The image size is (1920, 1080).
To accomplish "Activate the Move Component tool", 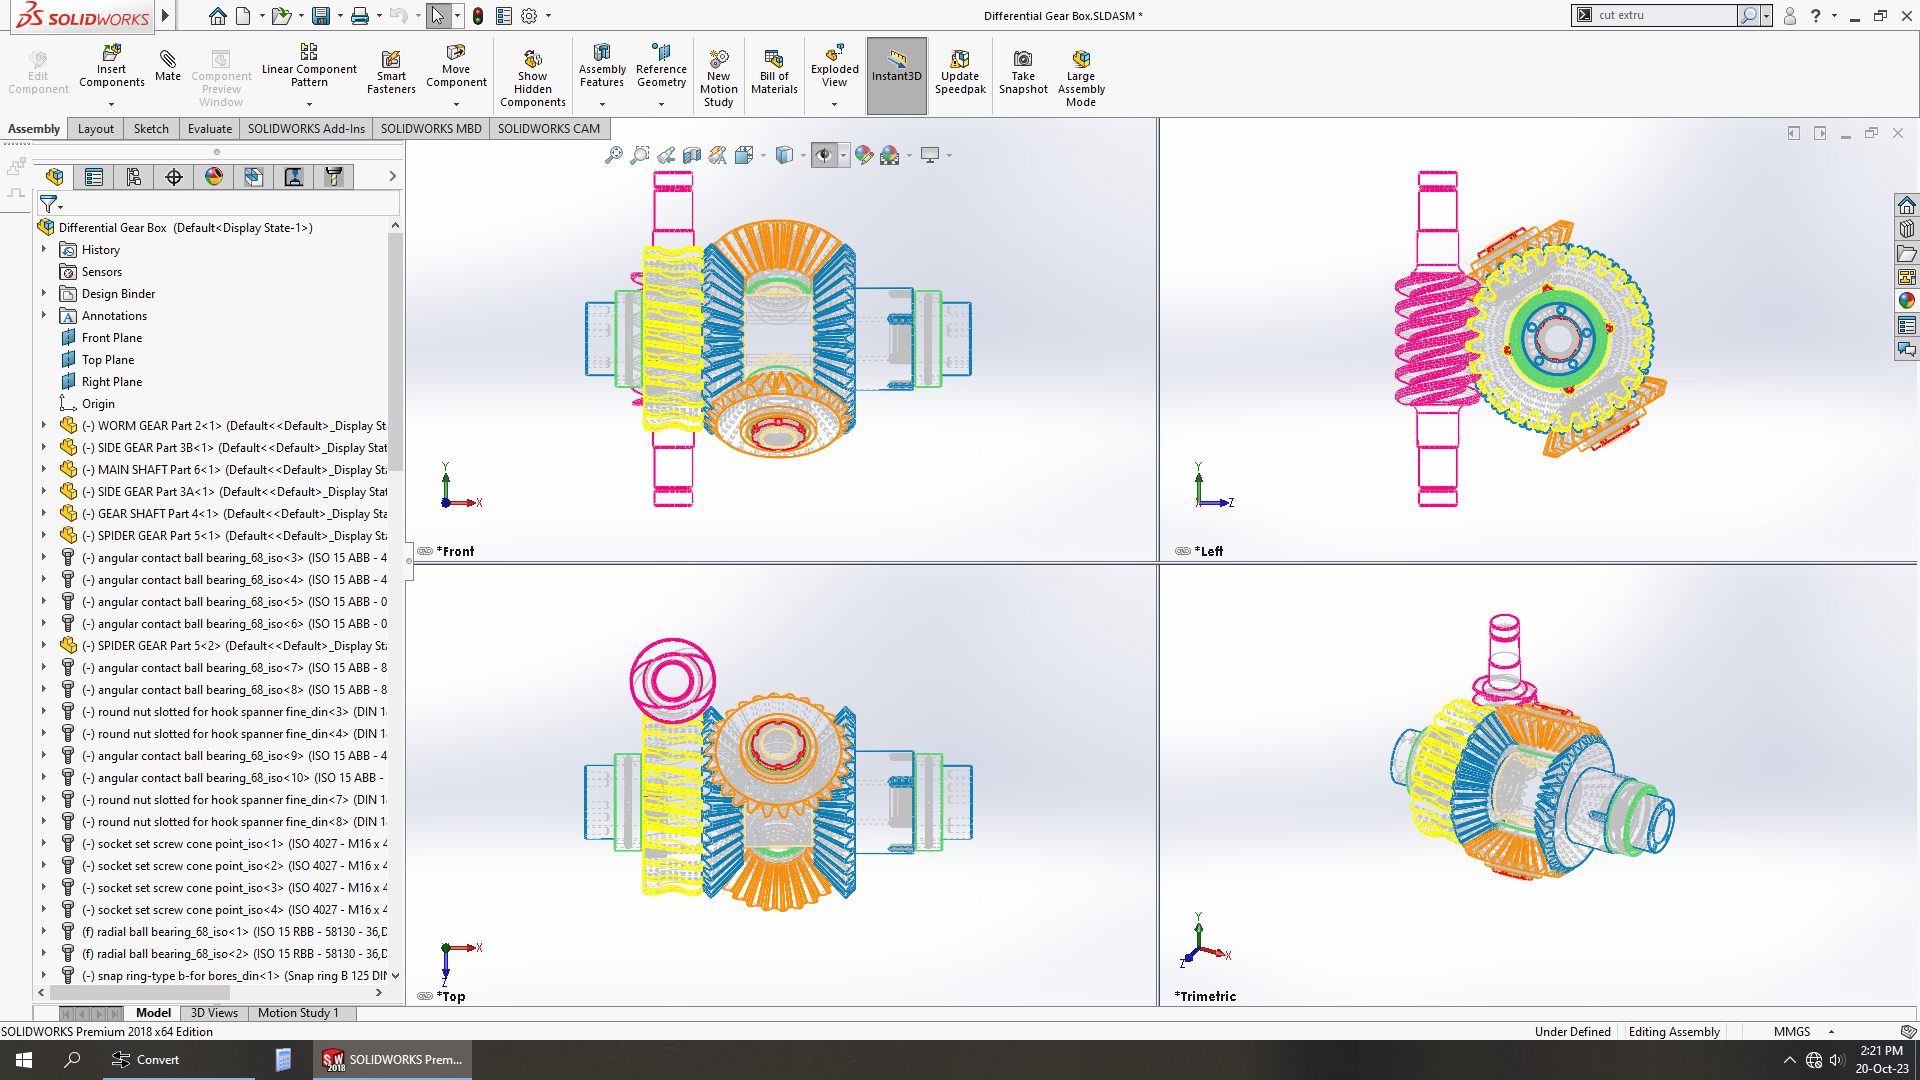I will point(456,66).
